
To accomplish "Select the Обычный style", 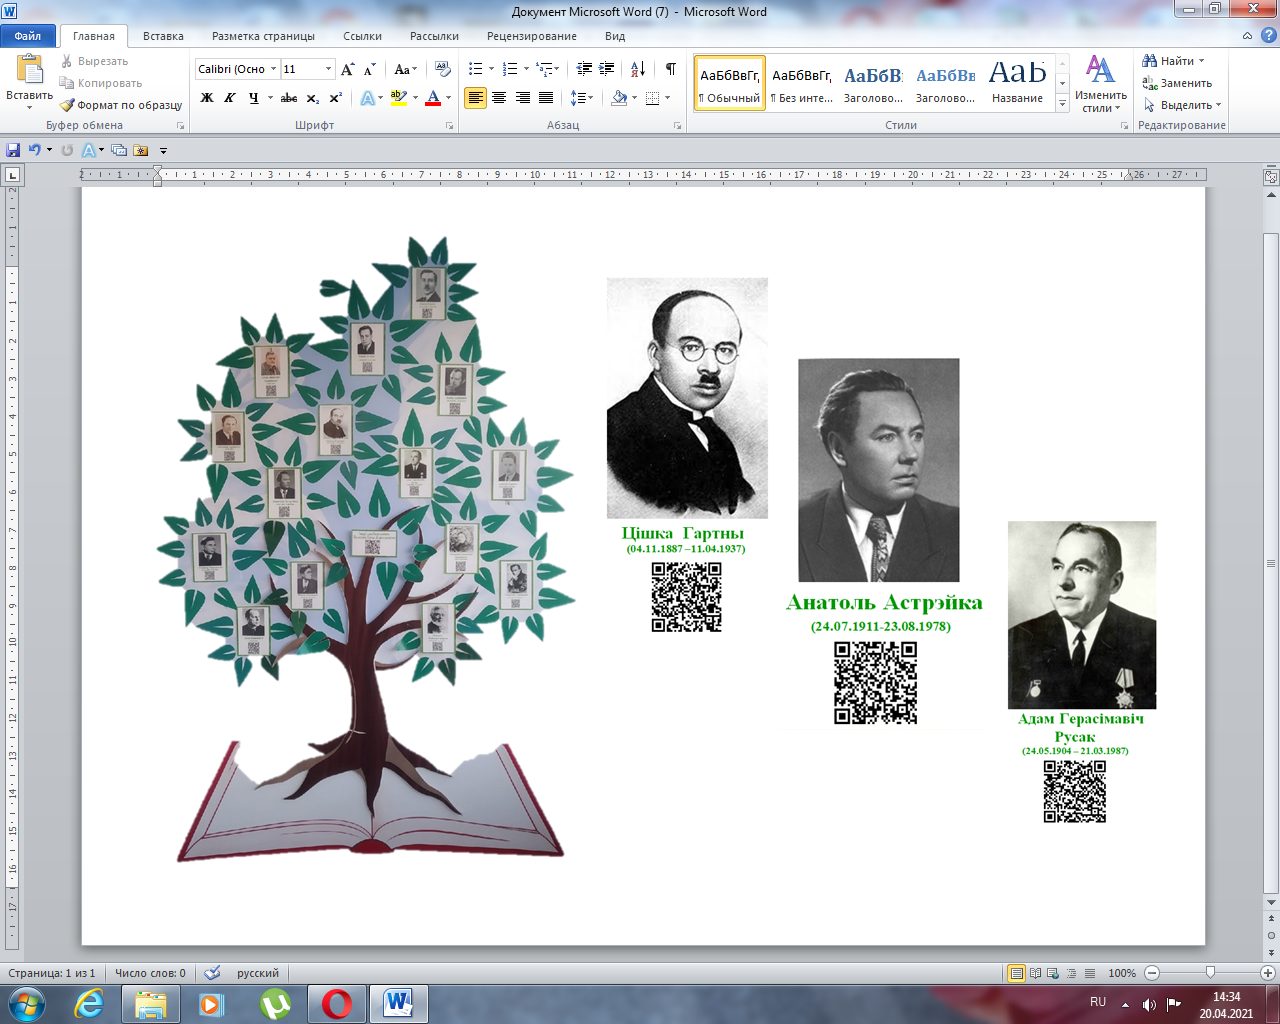I will 730,83.
